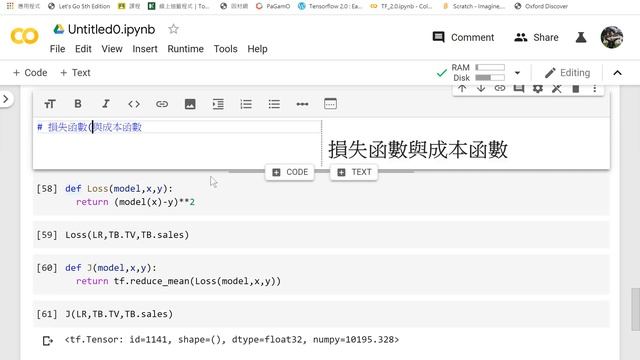The image size is (640, 360).
Task: Move cell up with arrow icon
Action: click(x=462, y=88)
